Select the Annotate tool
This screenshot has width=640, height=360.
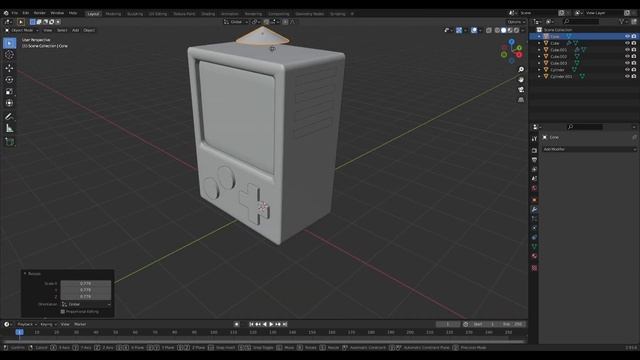click(9, 117)
